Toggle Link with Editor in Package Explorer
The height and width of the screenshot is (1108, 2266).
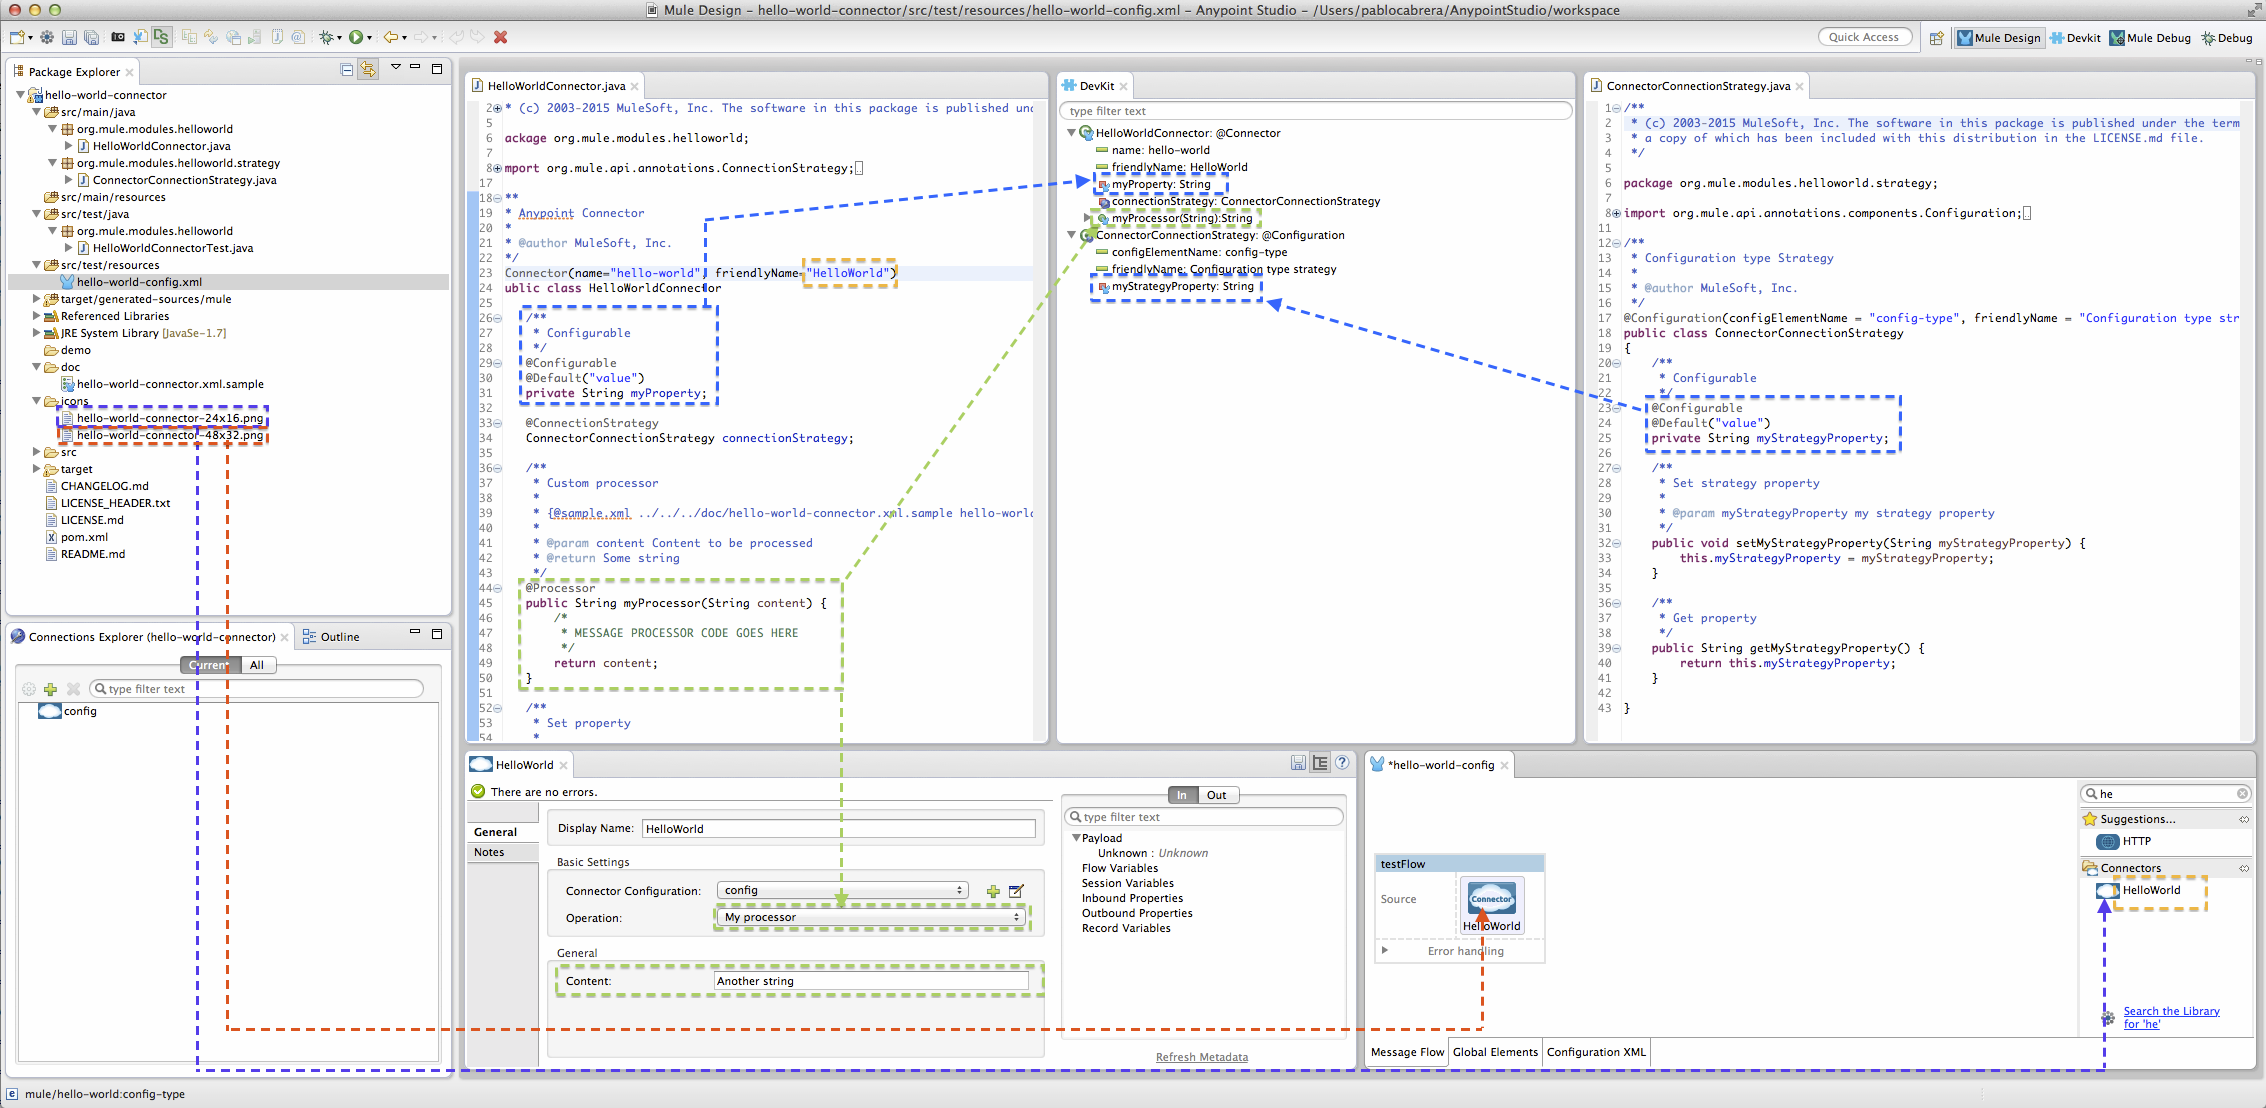[x=368, y=70]
